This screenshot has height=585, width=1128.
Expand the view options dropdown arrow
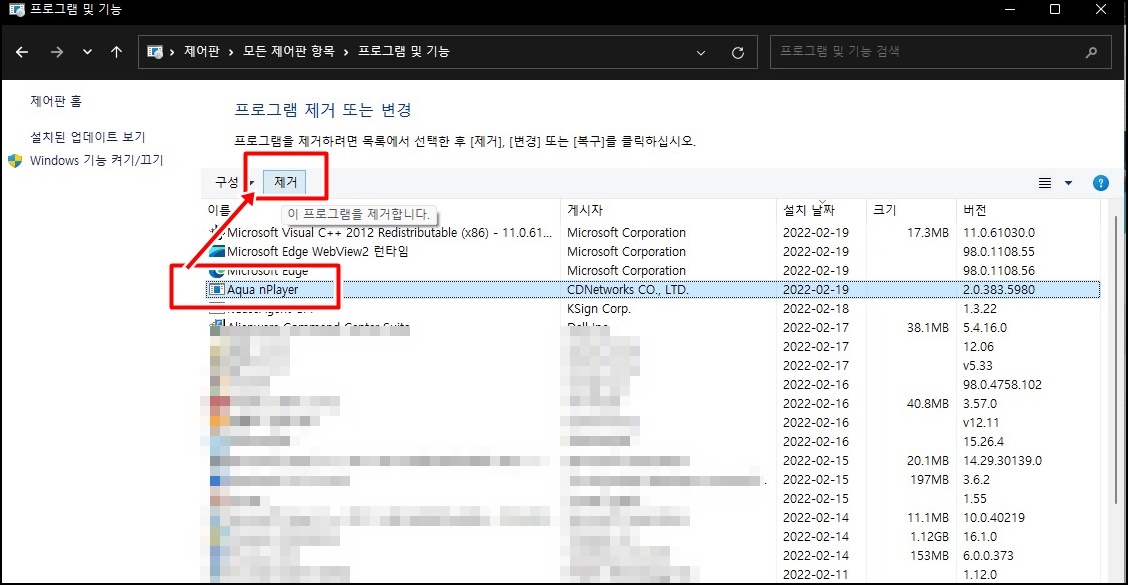(1068, 183)
